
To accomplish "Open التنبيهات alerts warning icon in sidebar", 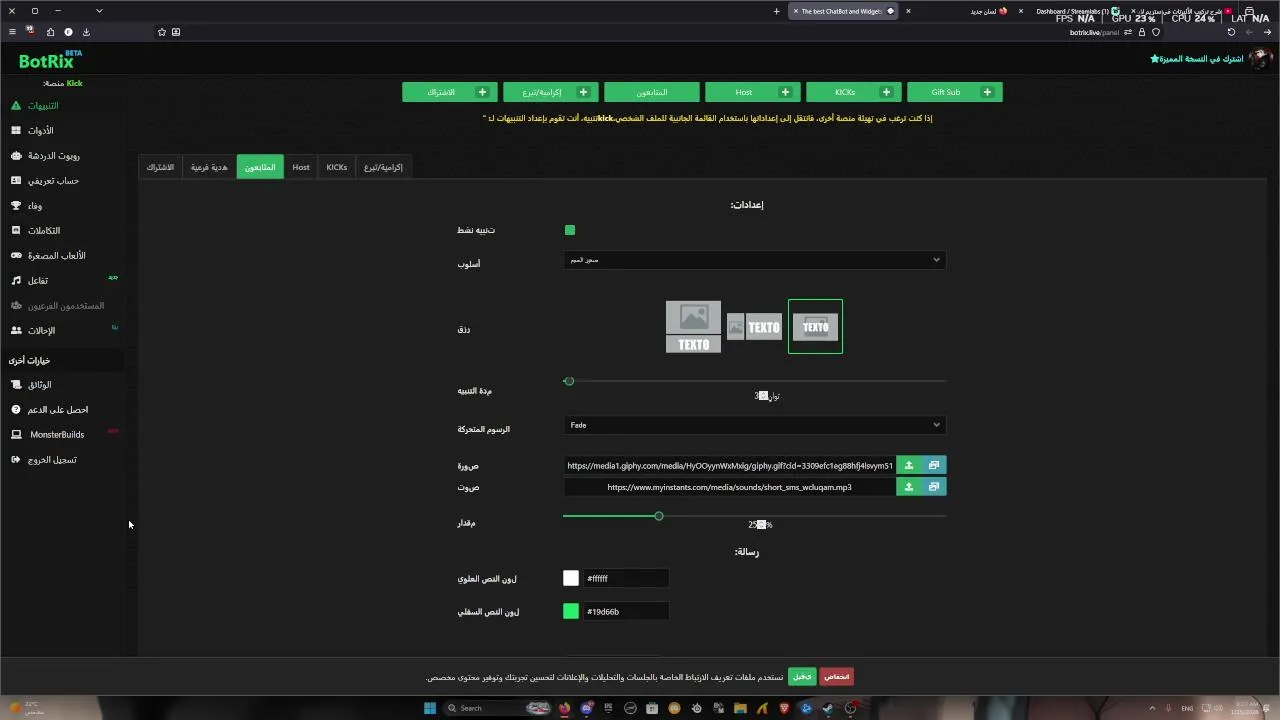I will click(x=16, y=106).
